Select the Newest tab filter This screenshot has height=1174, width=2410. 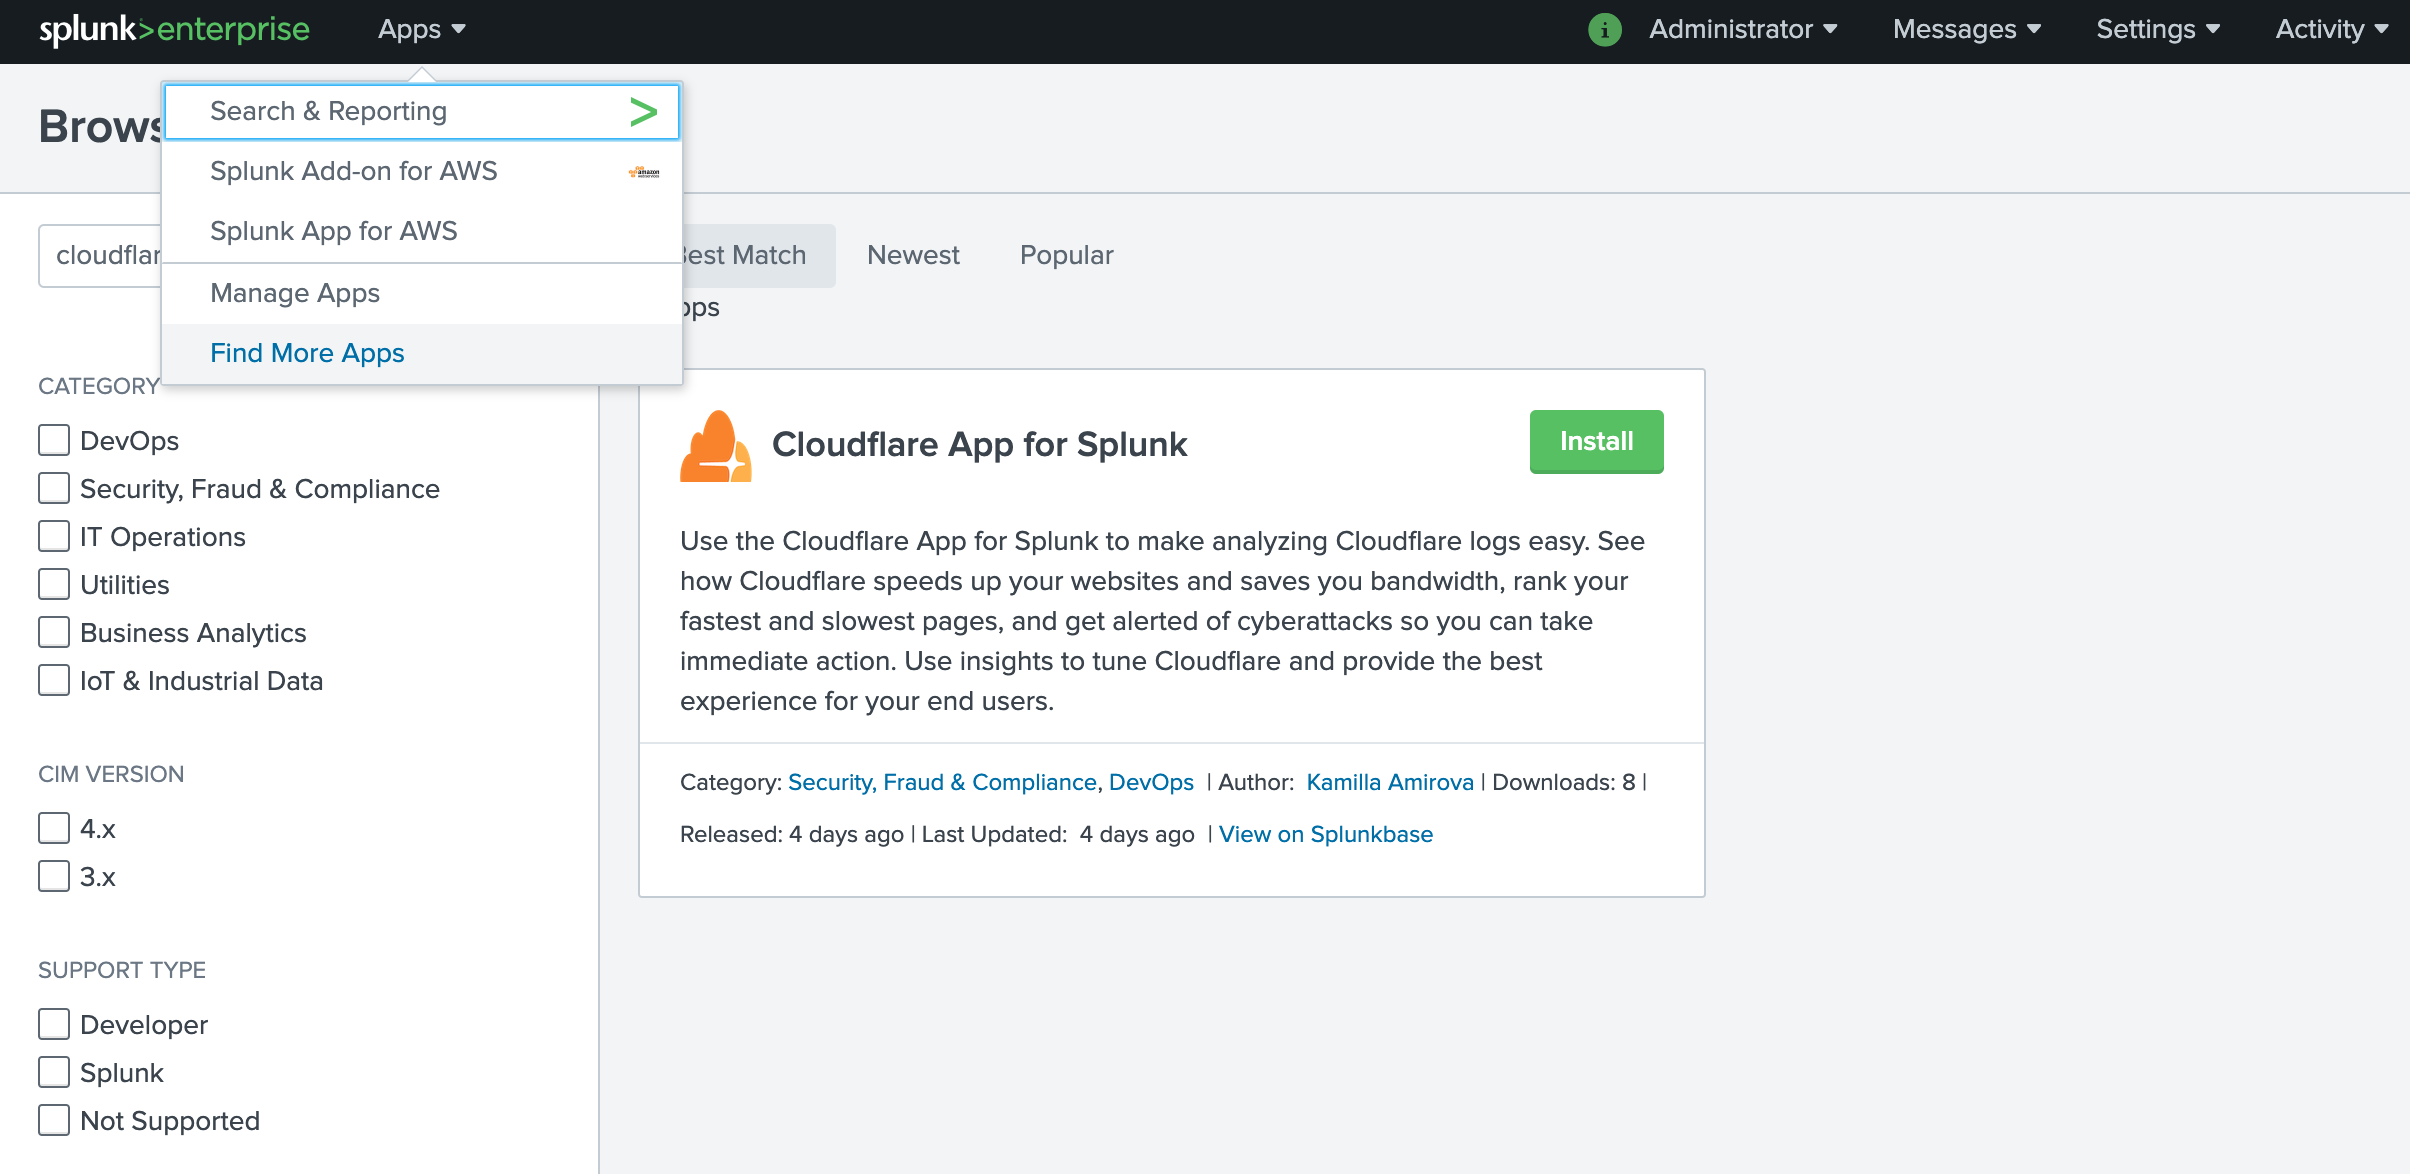[x=911, y=255]
